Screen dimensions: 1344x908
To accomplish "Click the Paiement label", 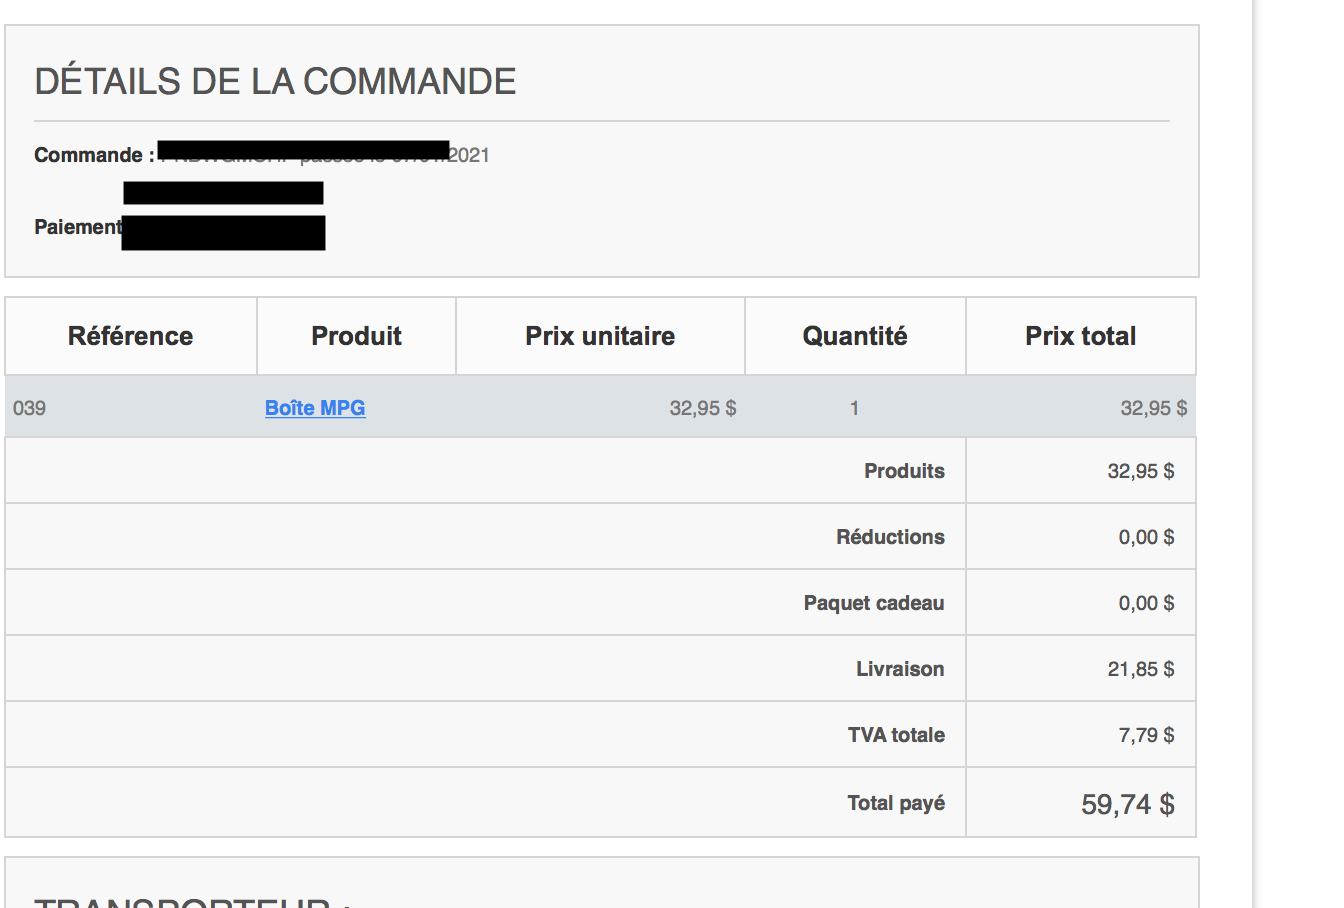I will pyautogui.click(x=78, y=227).
